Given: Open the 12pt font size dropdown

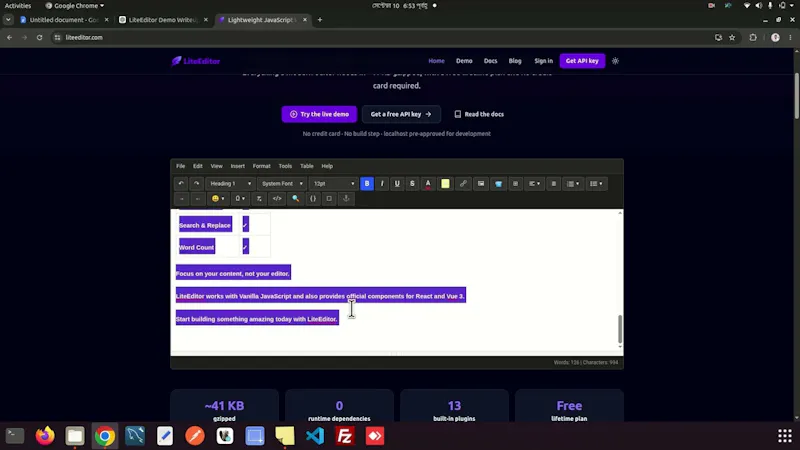Looking at the screenshot, I should [x=334, y=184].
